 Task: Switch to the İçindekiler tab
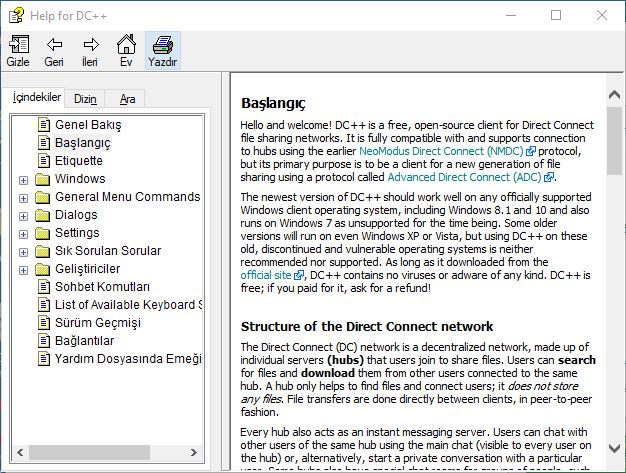click(x=36, y=97)
